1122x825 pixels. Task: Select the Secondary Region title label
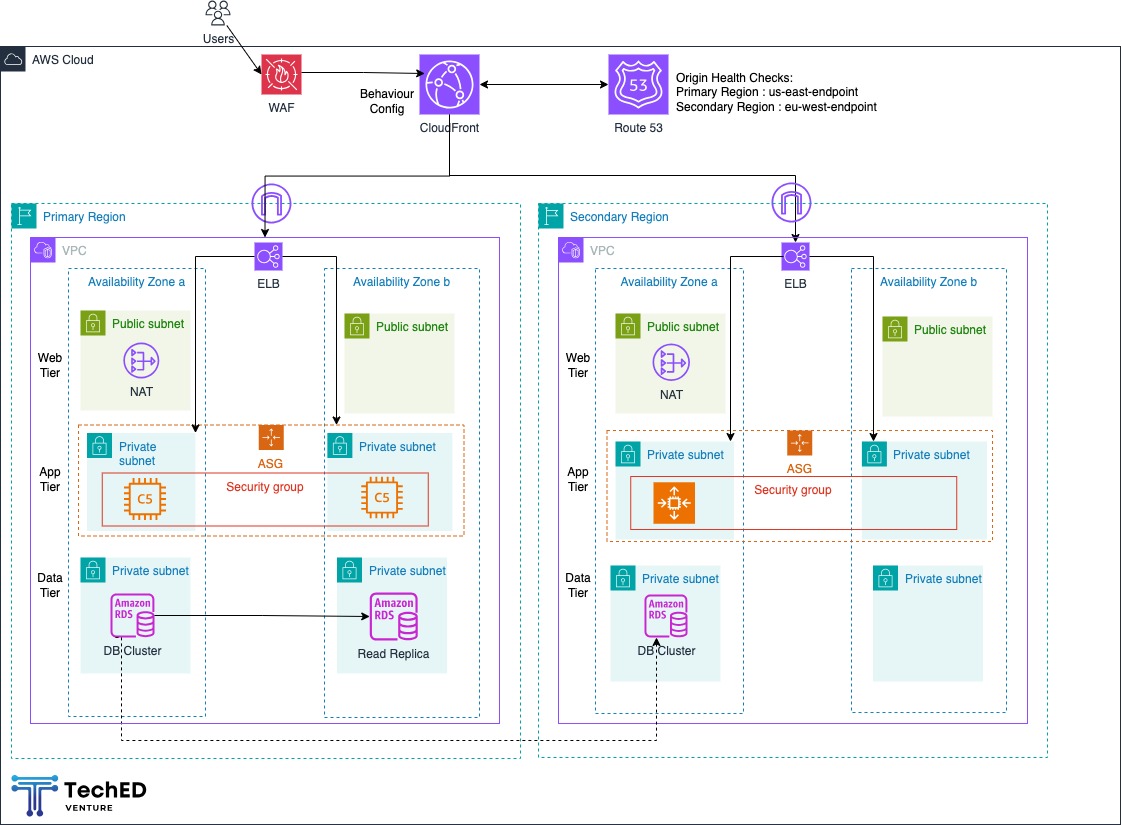coord(619,217)
